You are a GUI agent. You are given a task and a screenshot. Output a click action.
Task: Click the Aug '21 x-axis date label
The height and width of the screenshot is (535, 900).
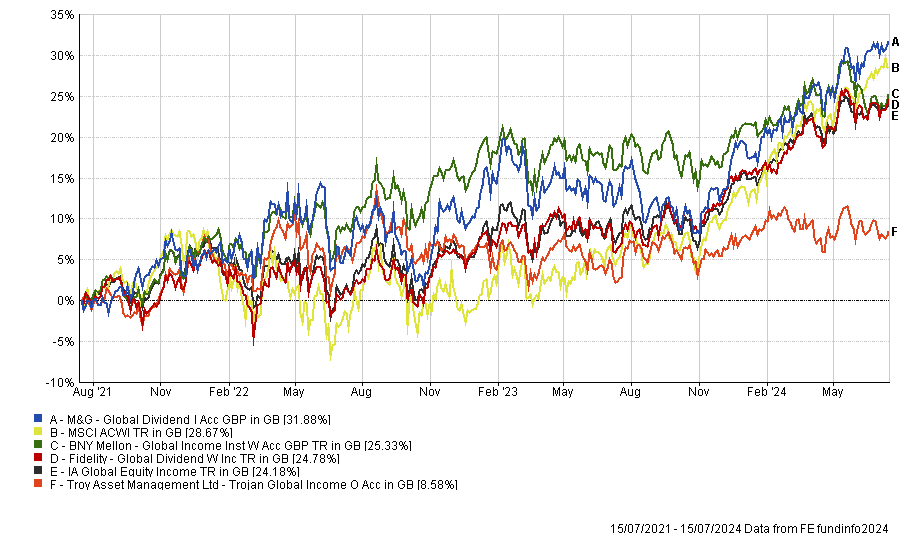91,394
